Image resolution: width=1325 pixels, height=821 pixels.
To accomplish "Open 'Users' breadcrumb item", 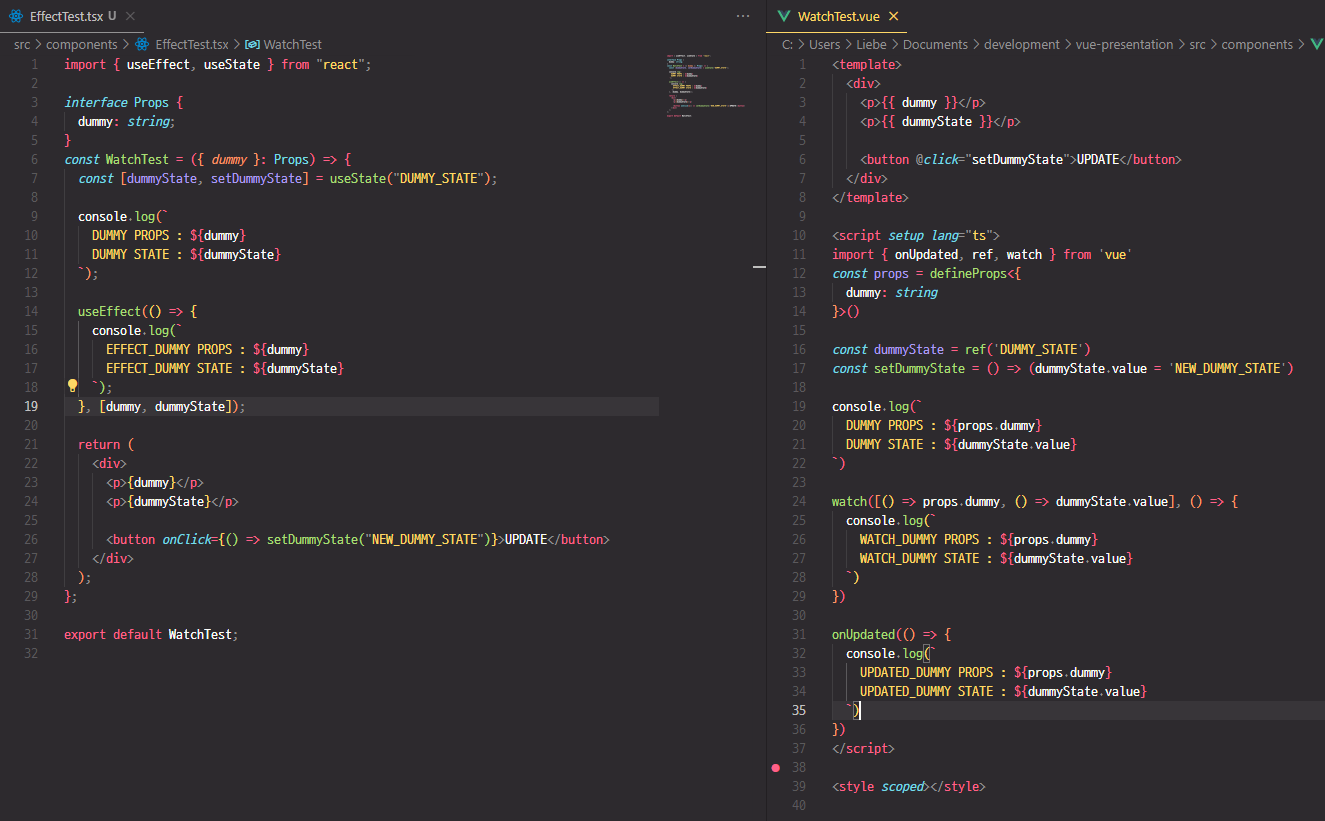I will [x=825, y=44].
